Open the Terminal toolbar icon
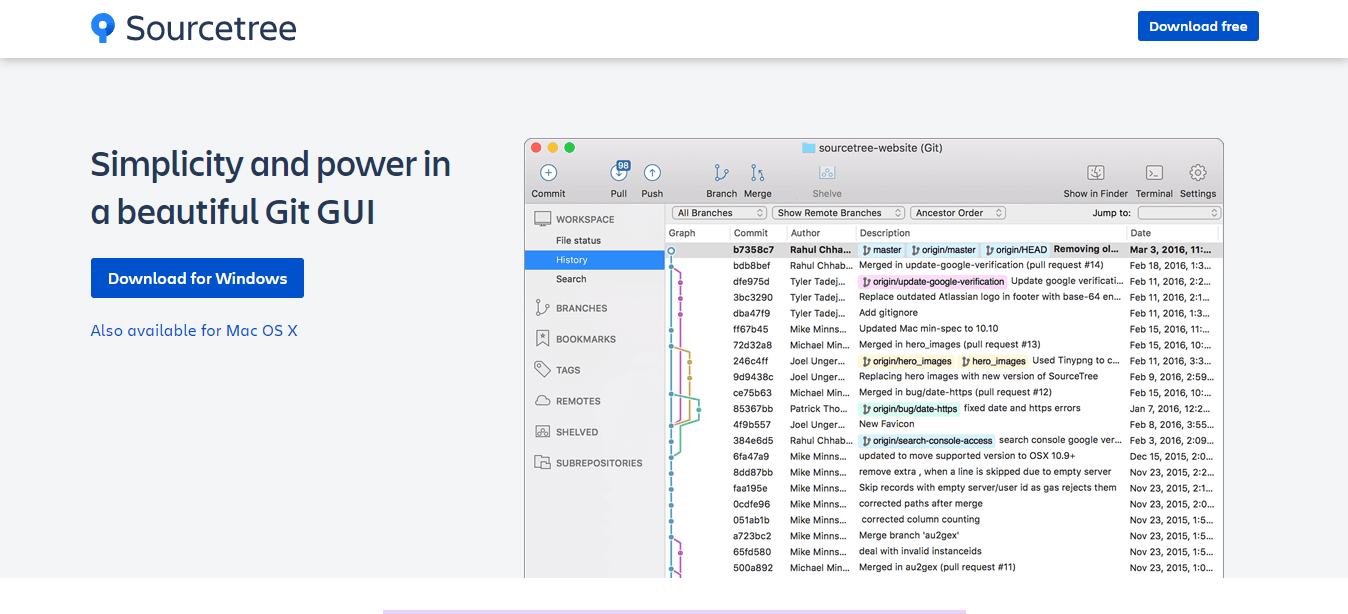This screenshot has height=614, width=1348. tap(1154, 173)
